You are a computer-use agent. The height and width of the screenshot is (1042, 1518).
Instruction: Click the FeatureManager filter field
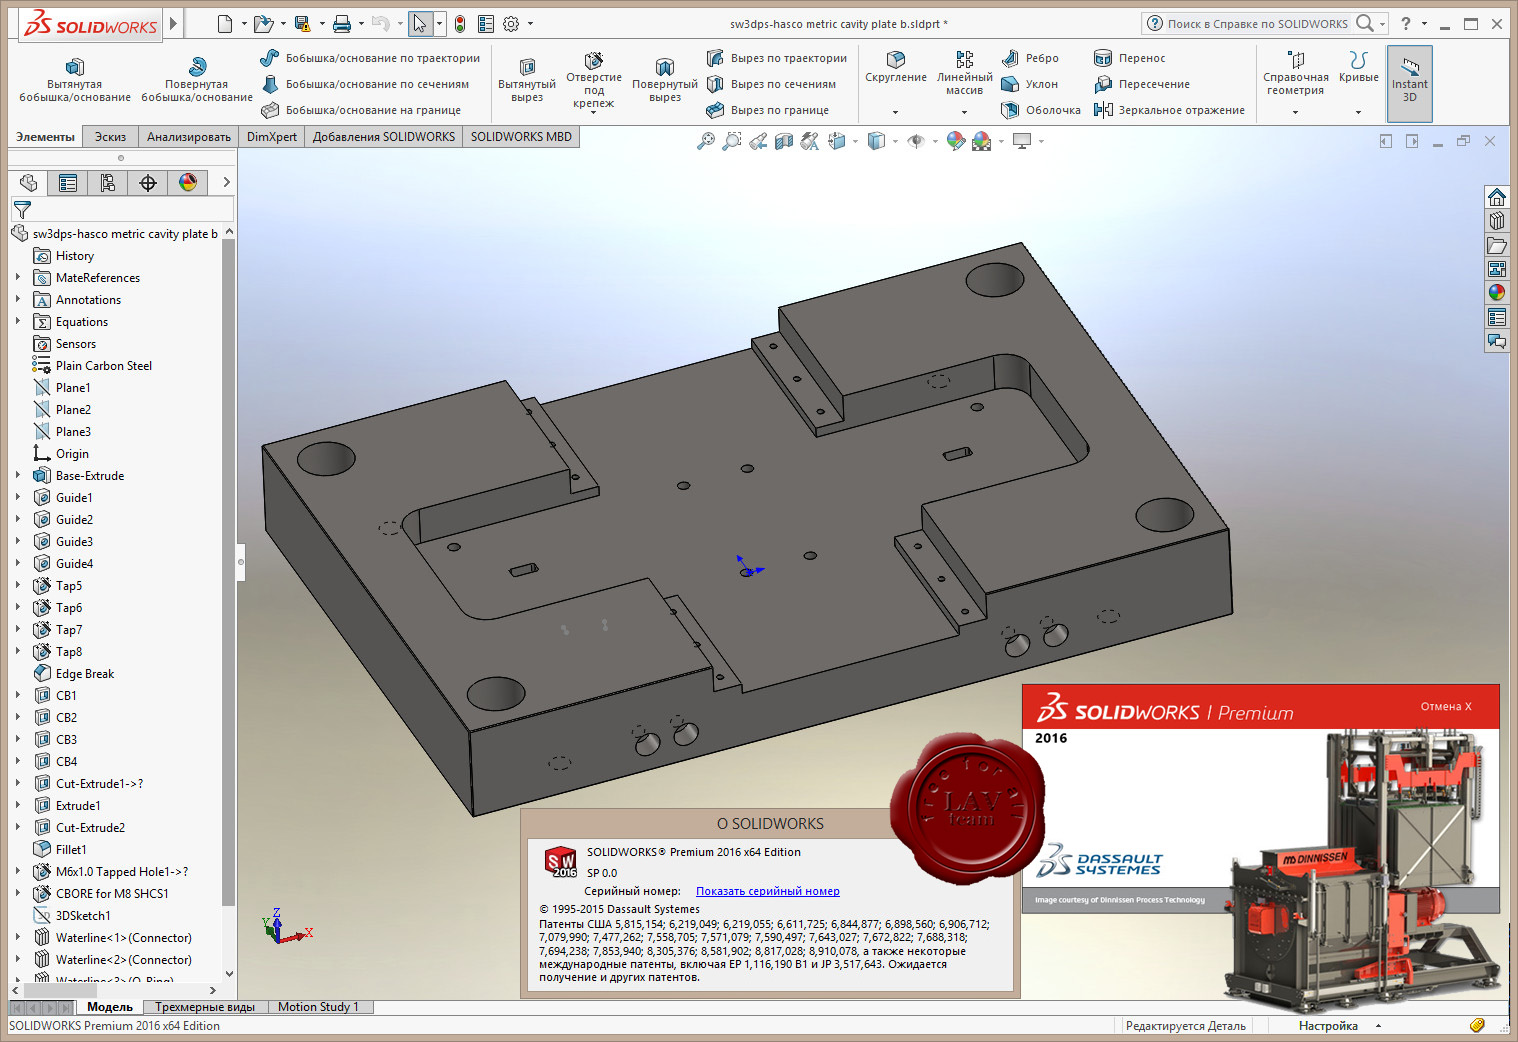tap(122, 209)
